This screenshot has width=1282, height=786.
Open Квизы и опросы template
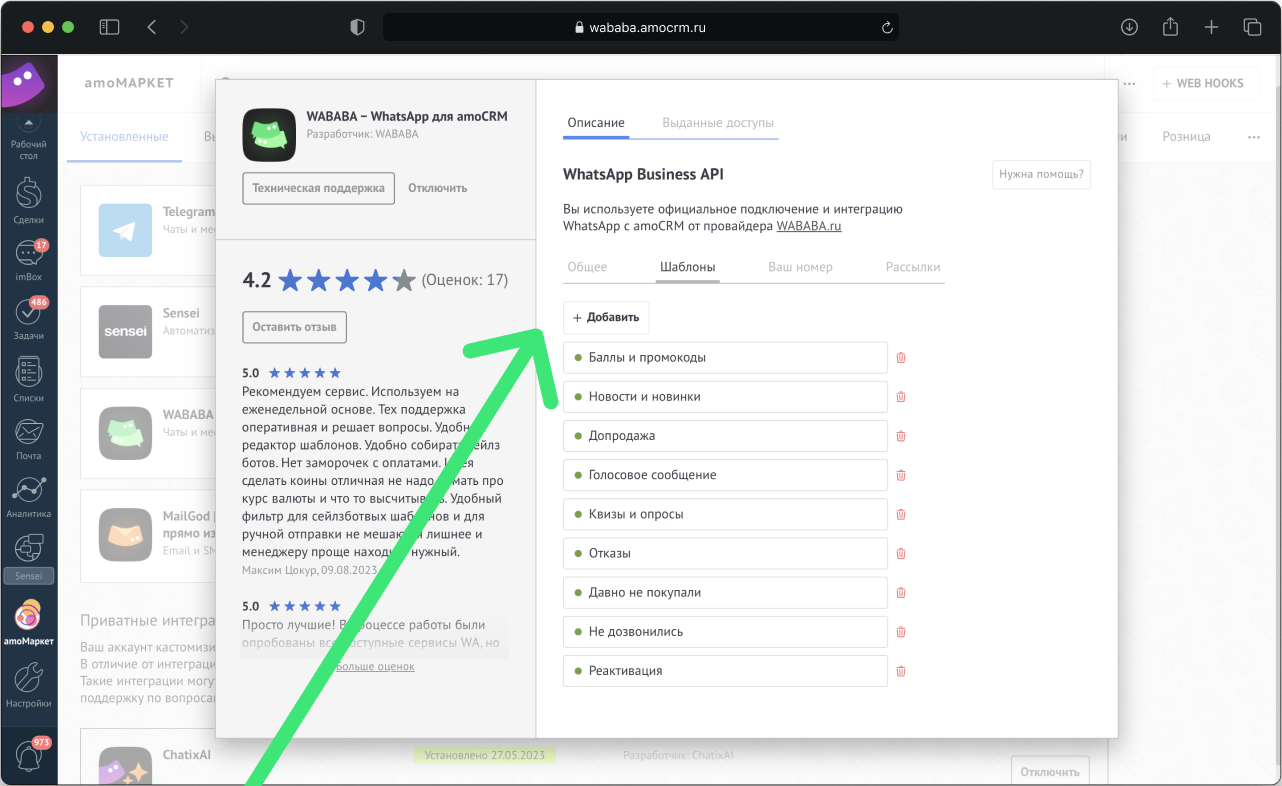tap(725, 514)
